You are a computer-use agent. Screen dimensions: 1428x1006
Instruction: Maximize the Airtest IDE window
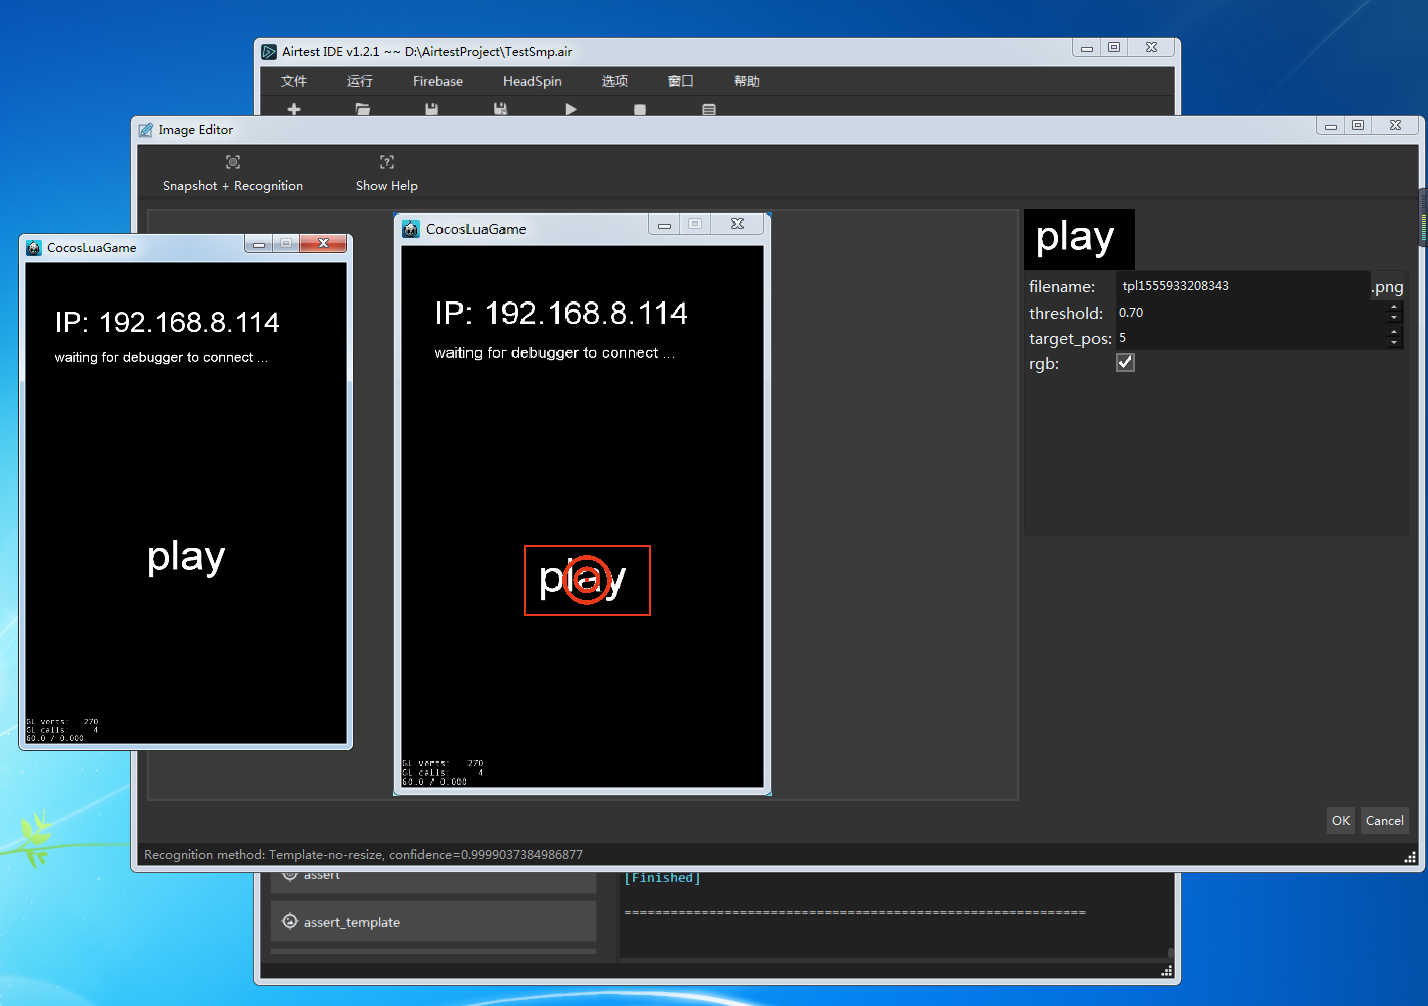coord(1113,47)
